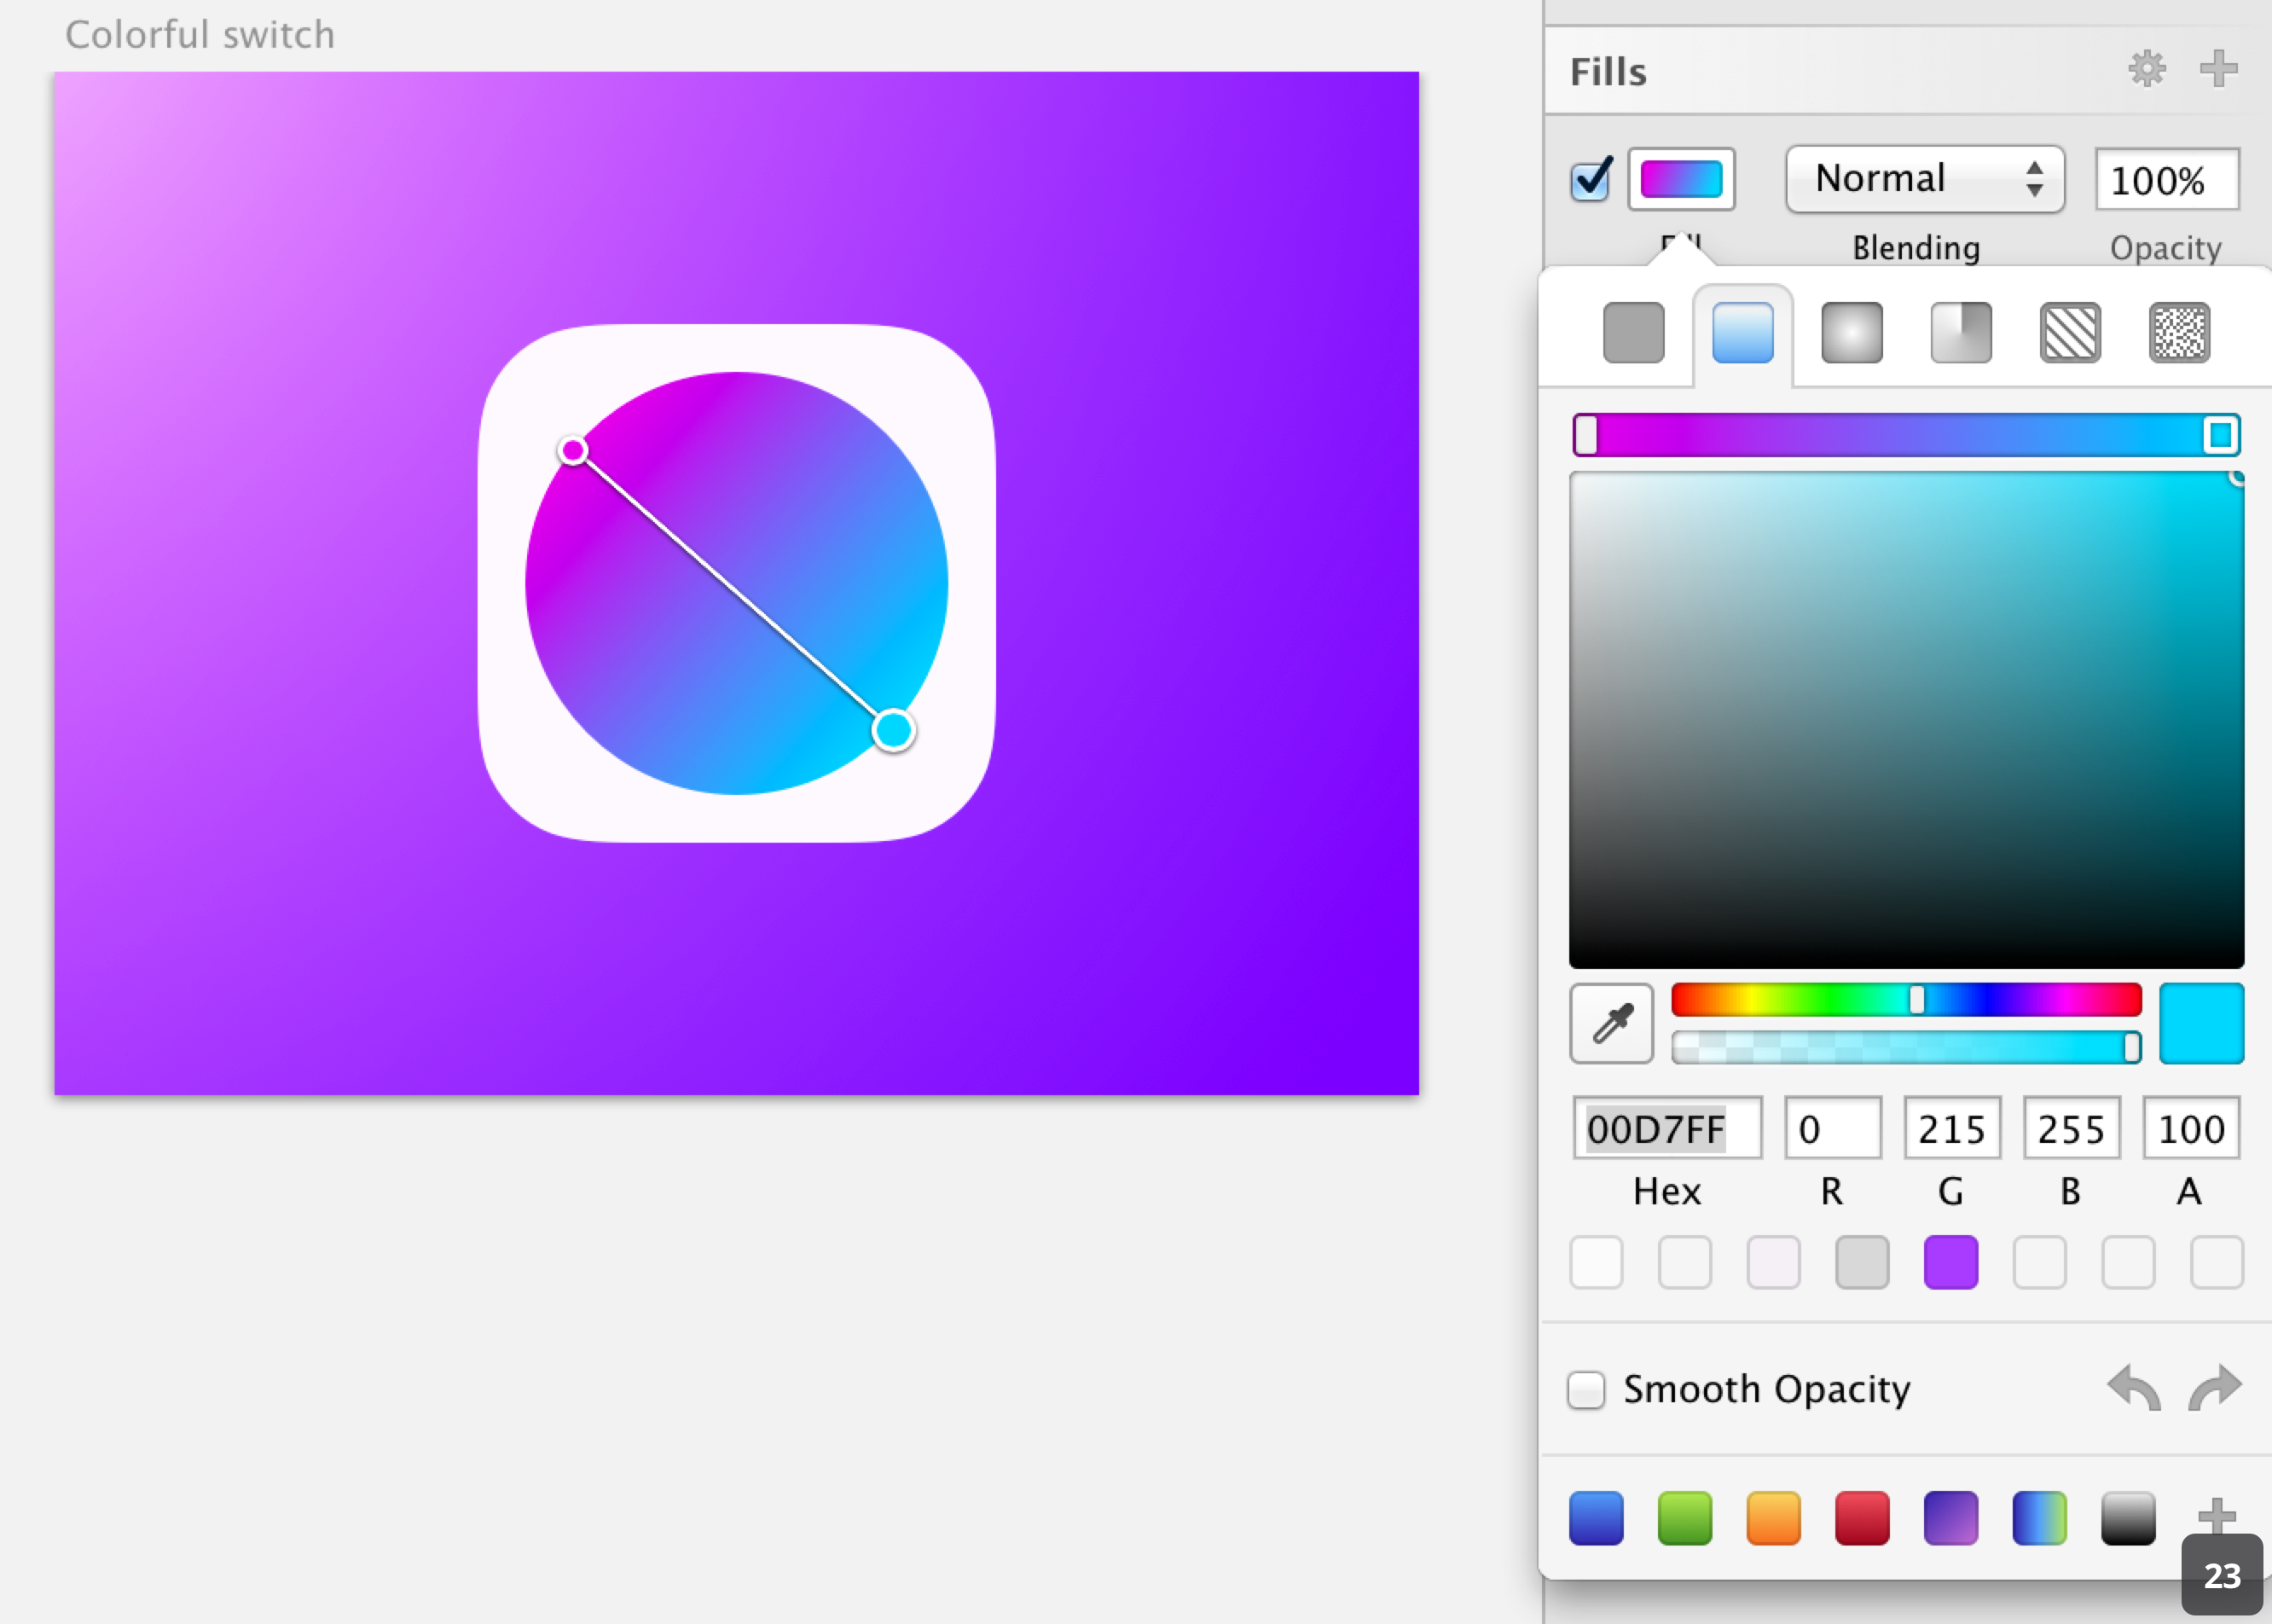Enable the Smooth Opacity checkbox

[1586, 1389]
